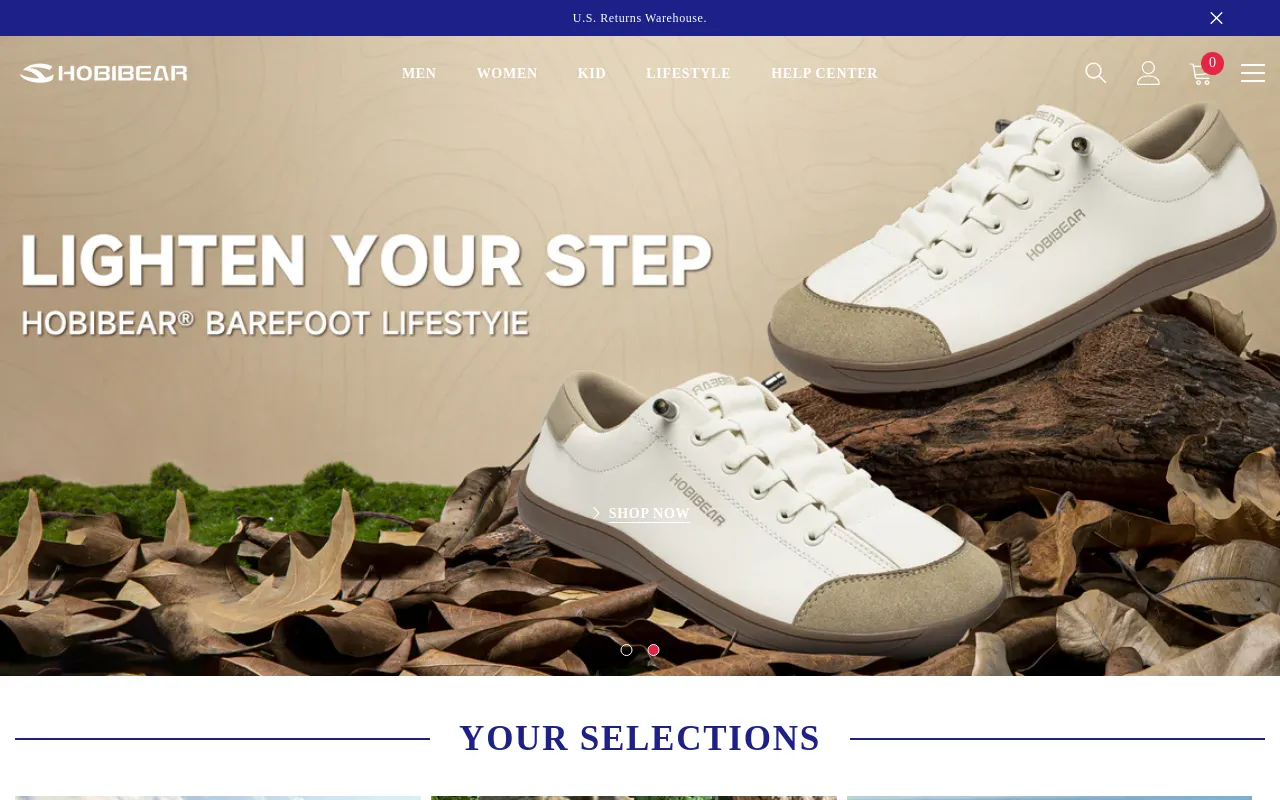1280x800 pixels.
Task: Click the Hobibear Barefoot Lifestyle subtitle
Action: click(x=275, y=323)
